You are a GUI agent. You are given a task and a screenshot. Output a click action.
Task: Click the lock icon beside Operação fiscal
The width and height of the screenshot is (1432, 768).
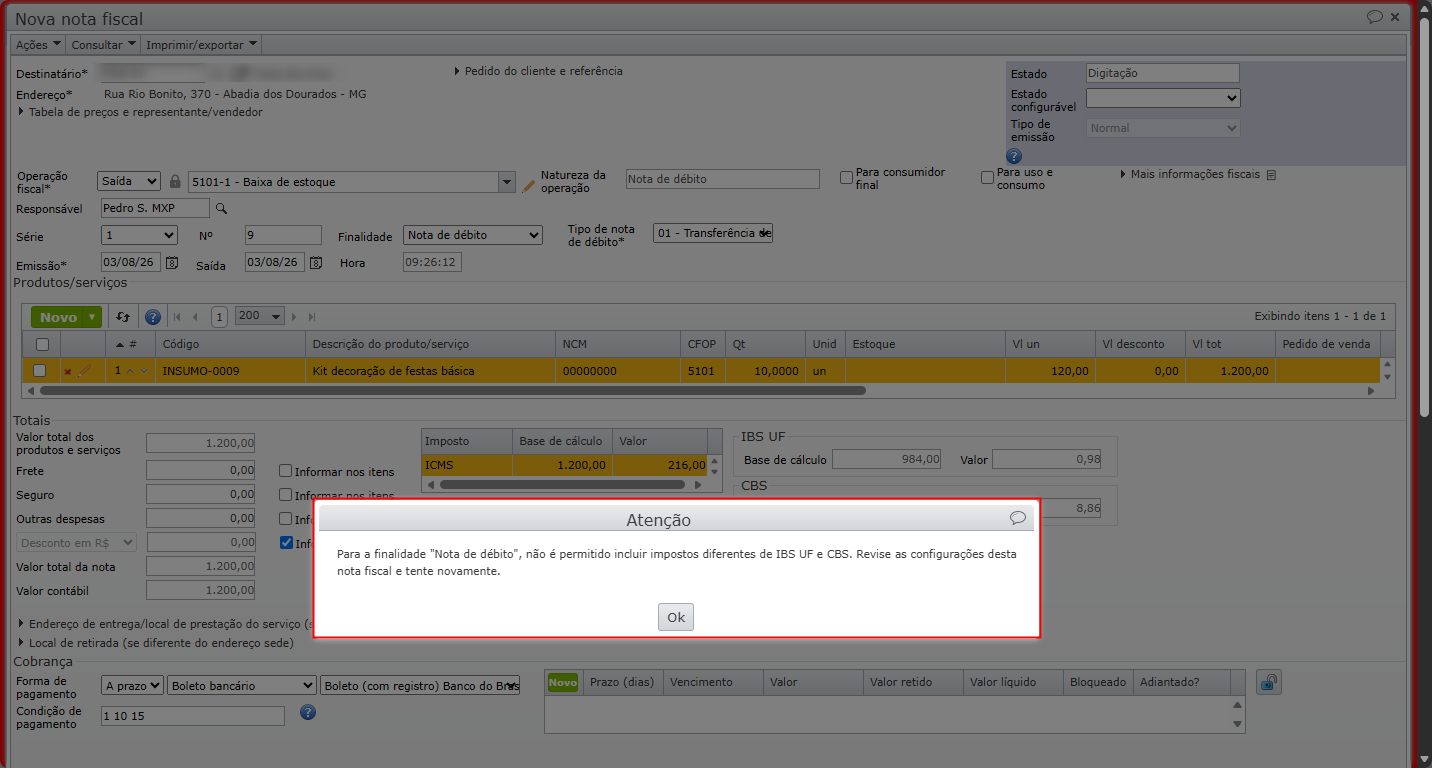(x=175, y=182)
